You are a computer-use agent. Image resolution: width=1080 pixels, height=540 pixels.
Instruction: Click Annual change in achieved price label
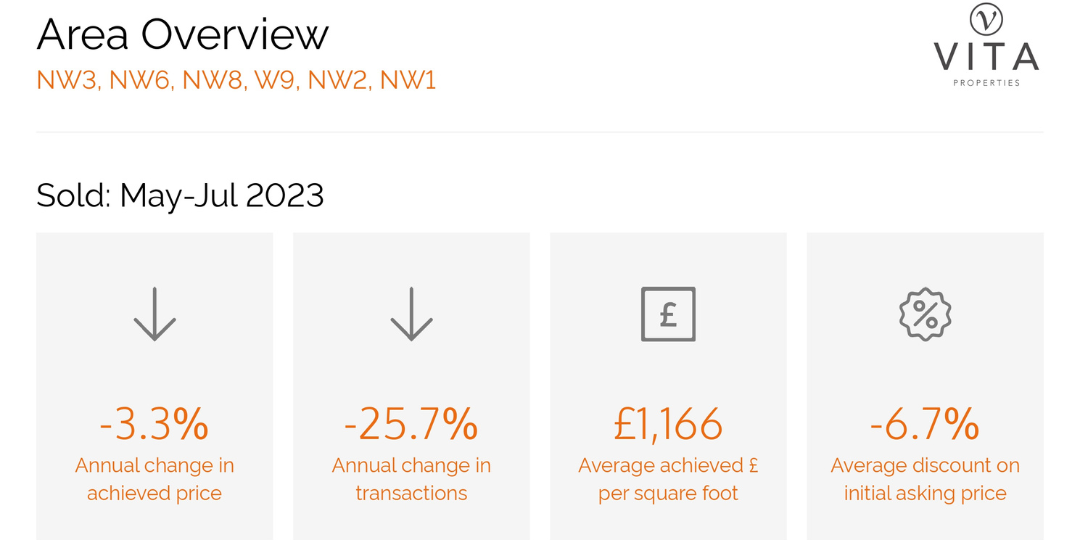pyautogui.click(x=154, y=479)
